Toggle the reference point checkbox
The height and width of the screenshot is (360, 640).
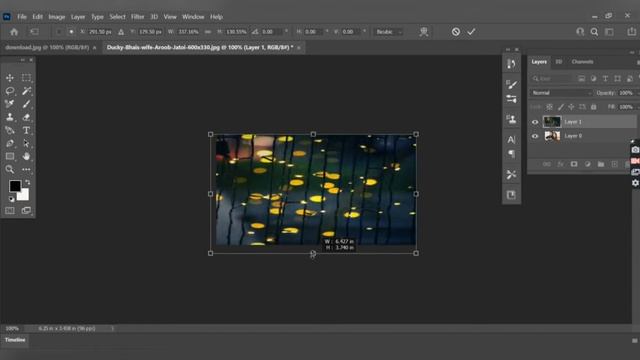[59, 32]
